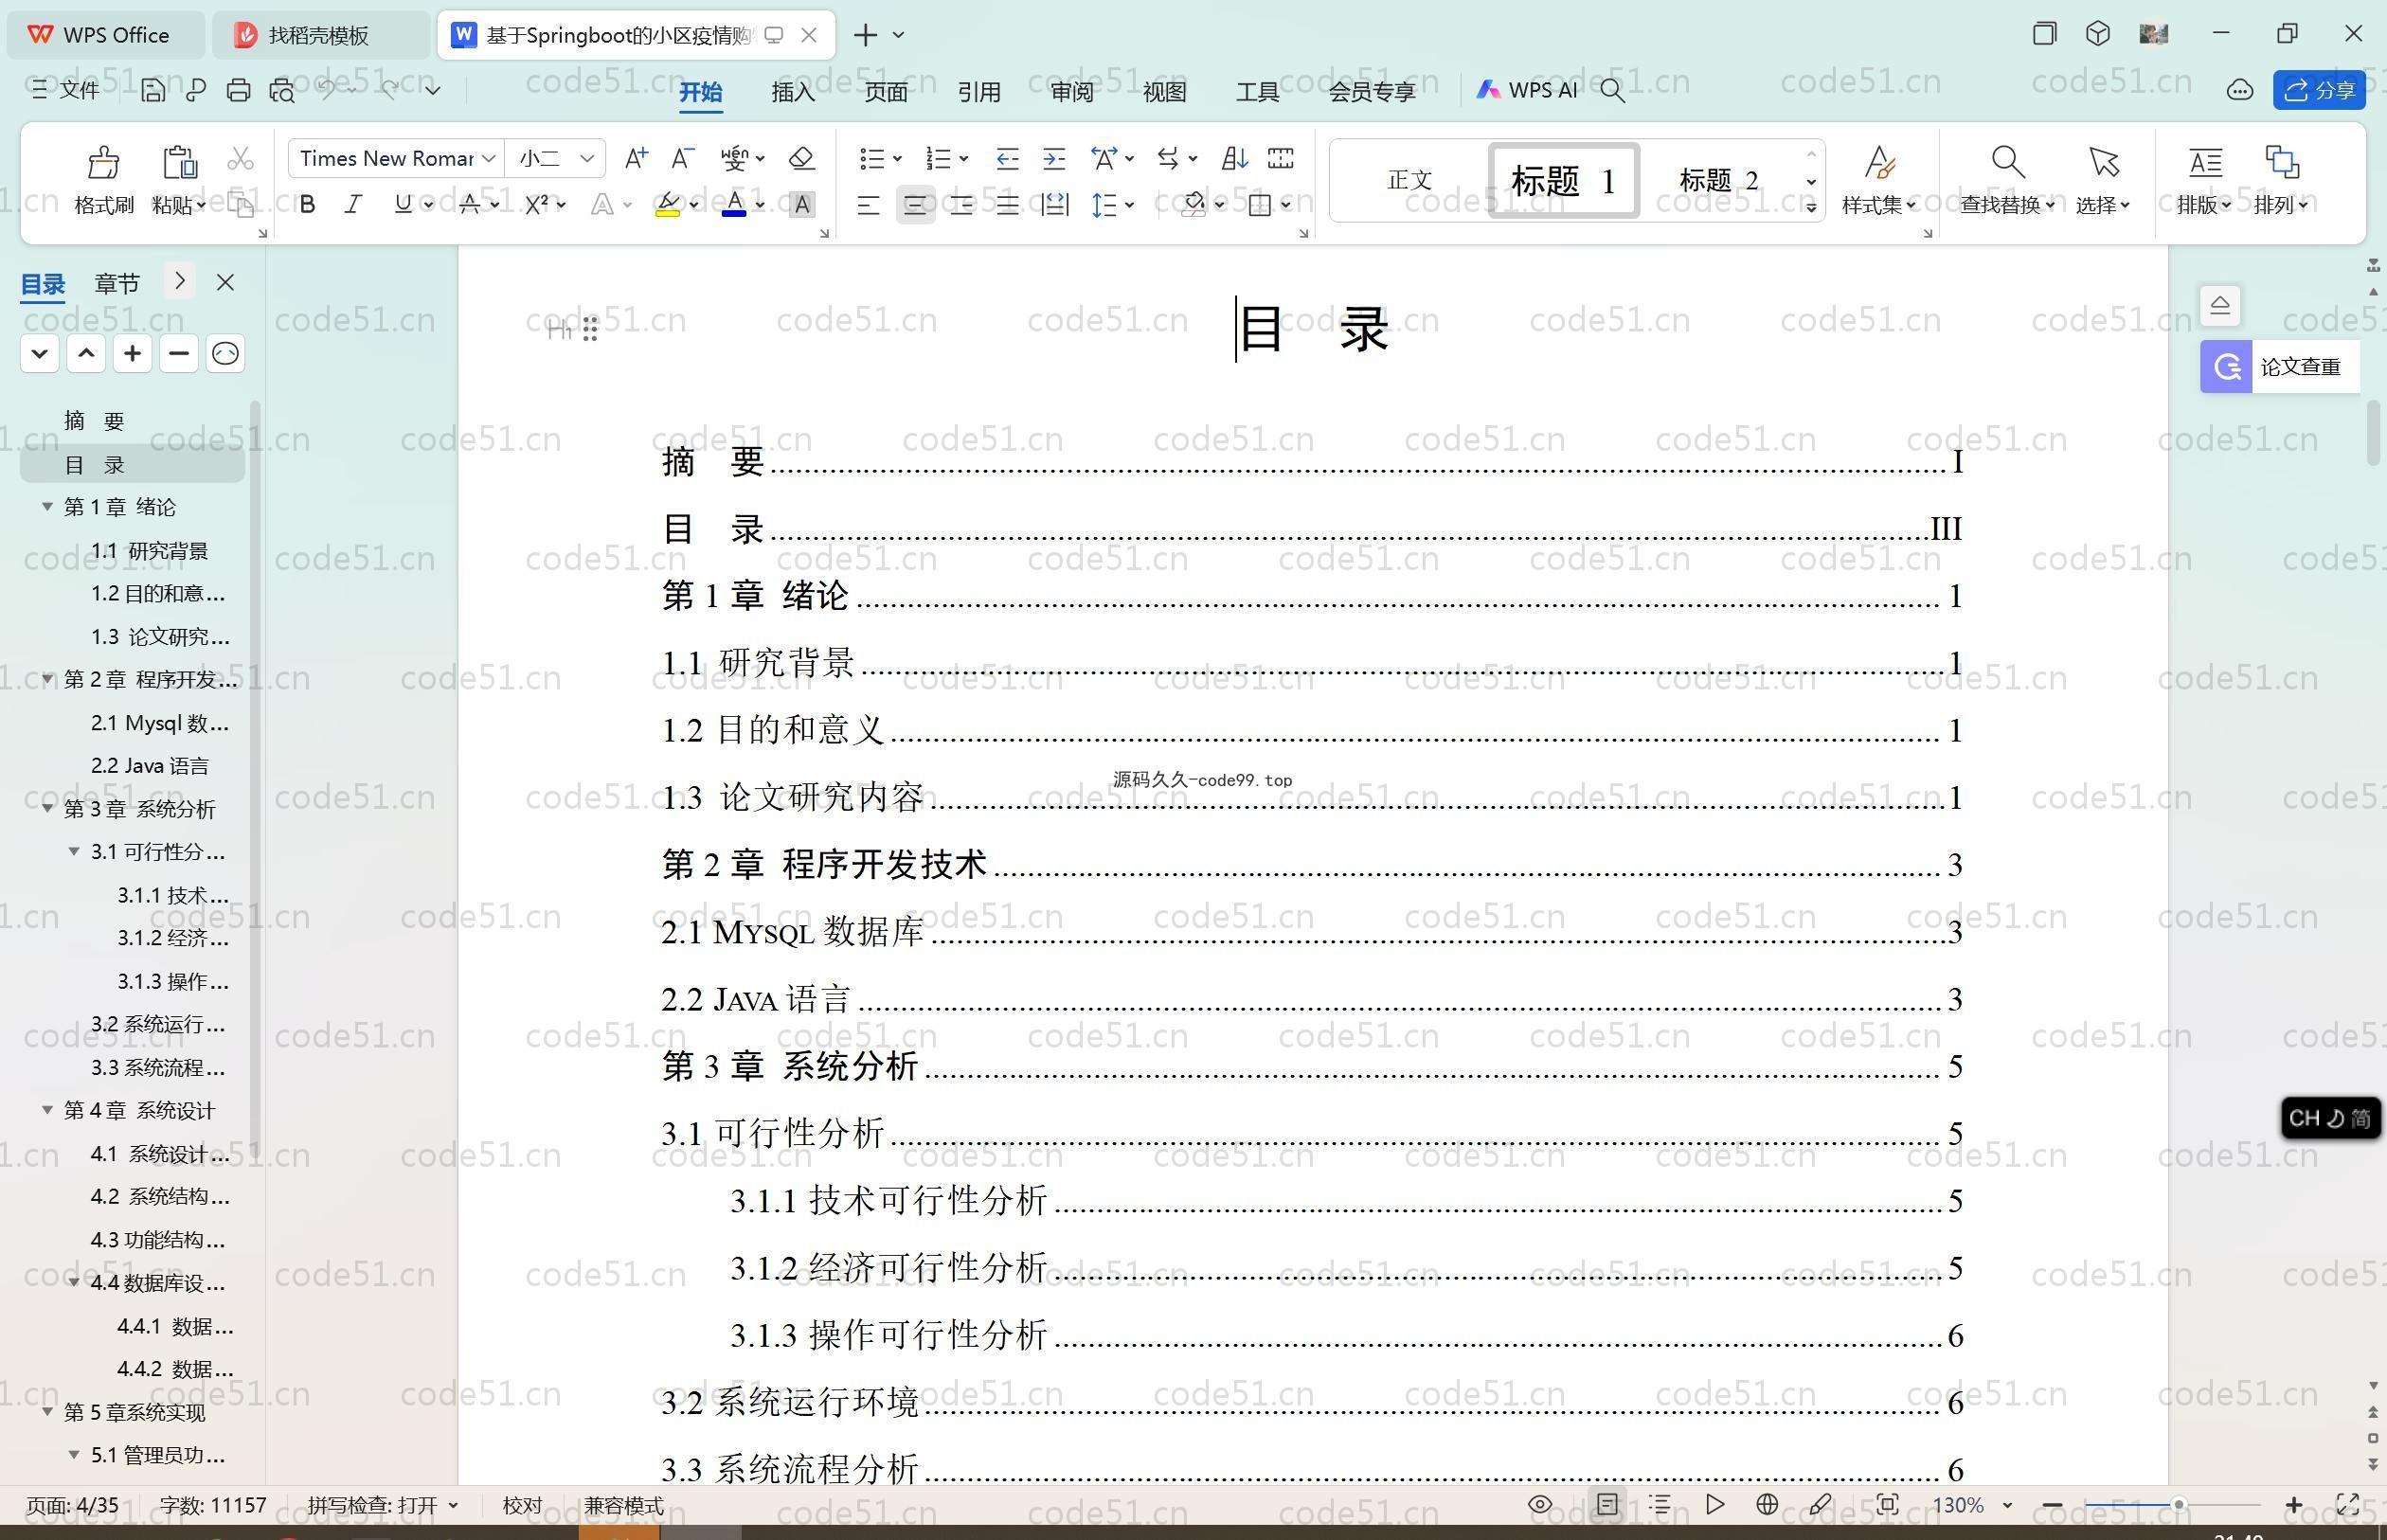
Task: Switch to the 审阅 ribbon tab
Action: click(x=1072, y=92)
